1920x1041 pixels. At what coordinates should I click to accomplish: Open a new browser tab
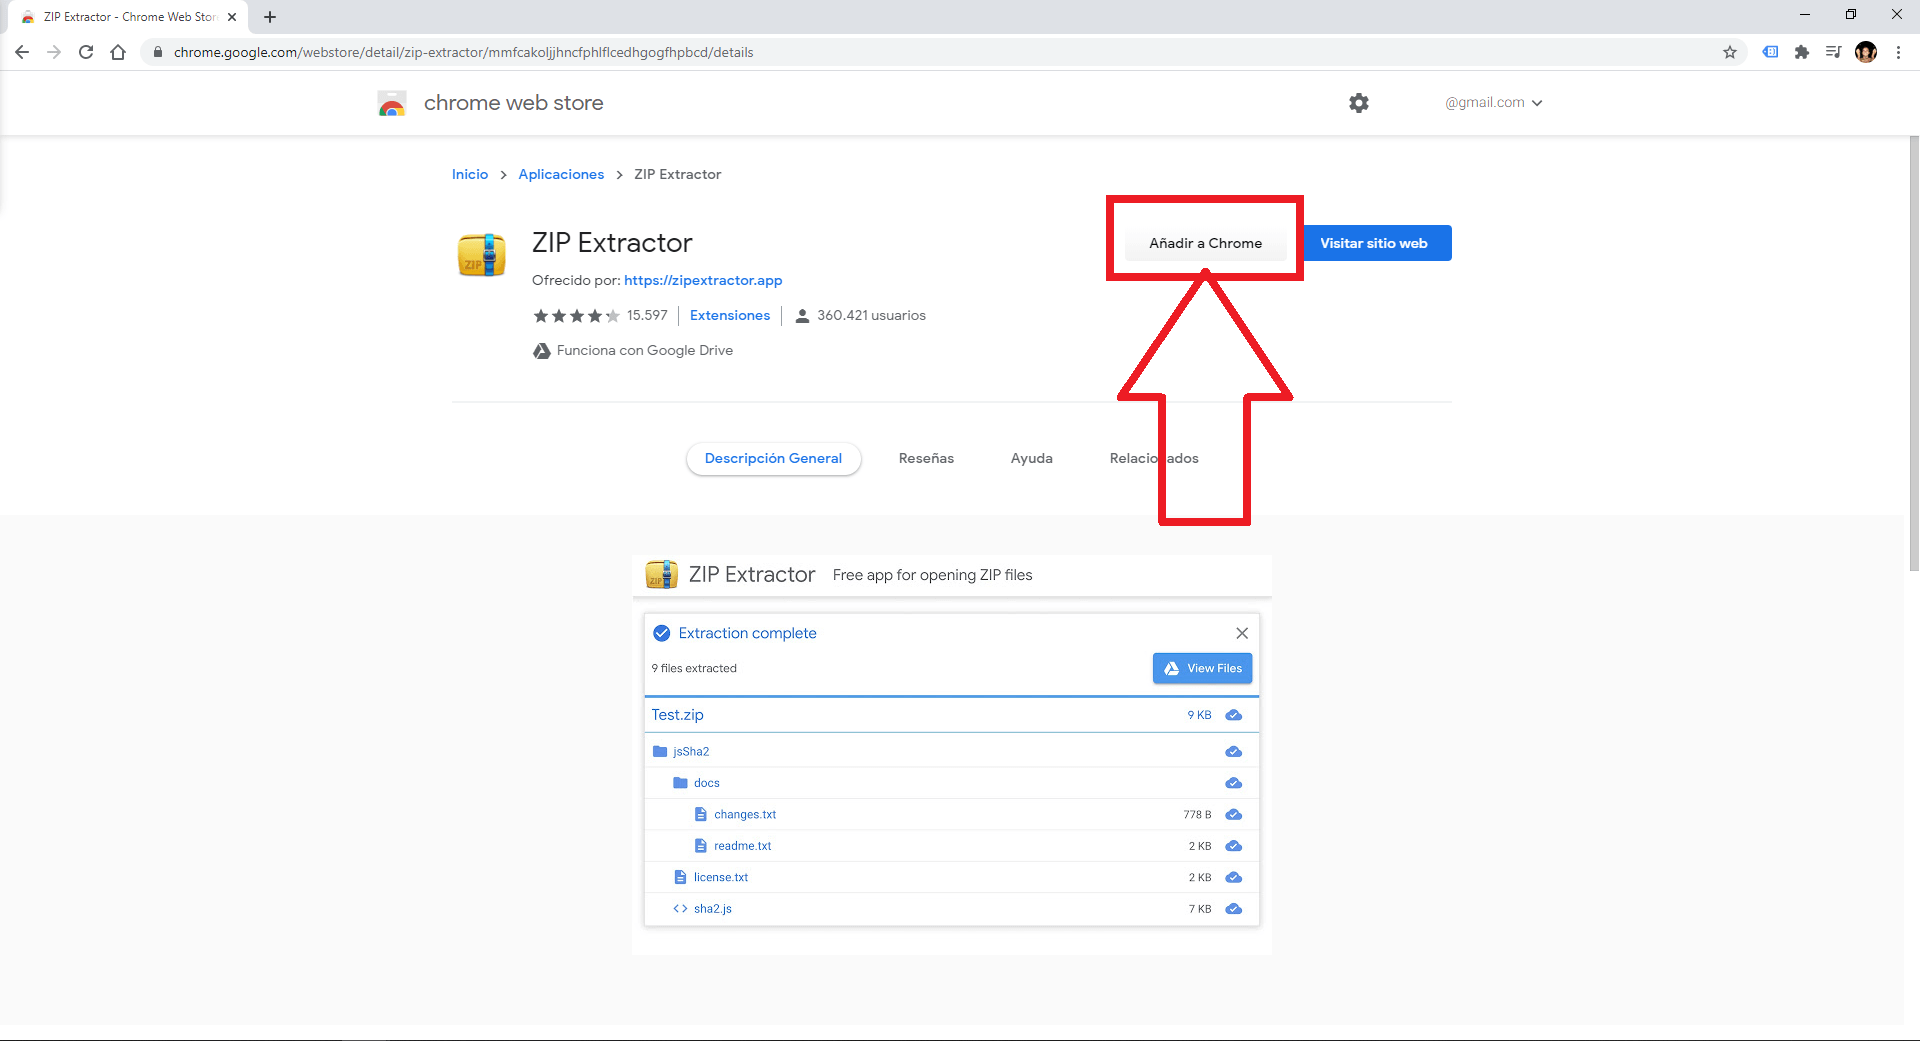pos(270,17)
